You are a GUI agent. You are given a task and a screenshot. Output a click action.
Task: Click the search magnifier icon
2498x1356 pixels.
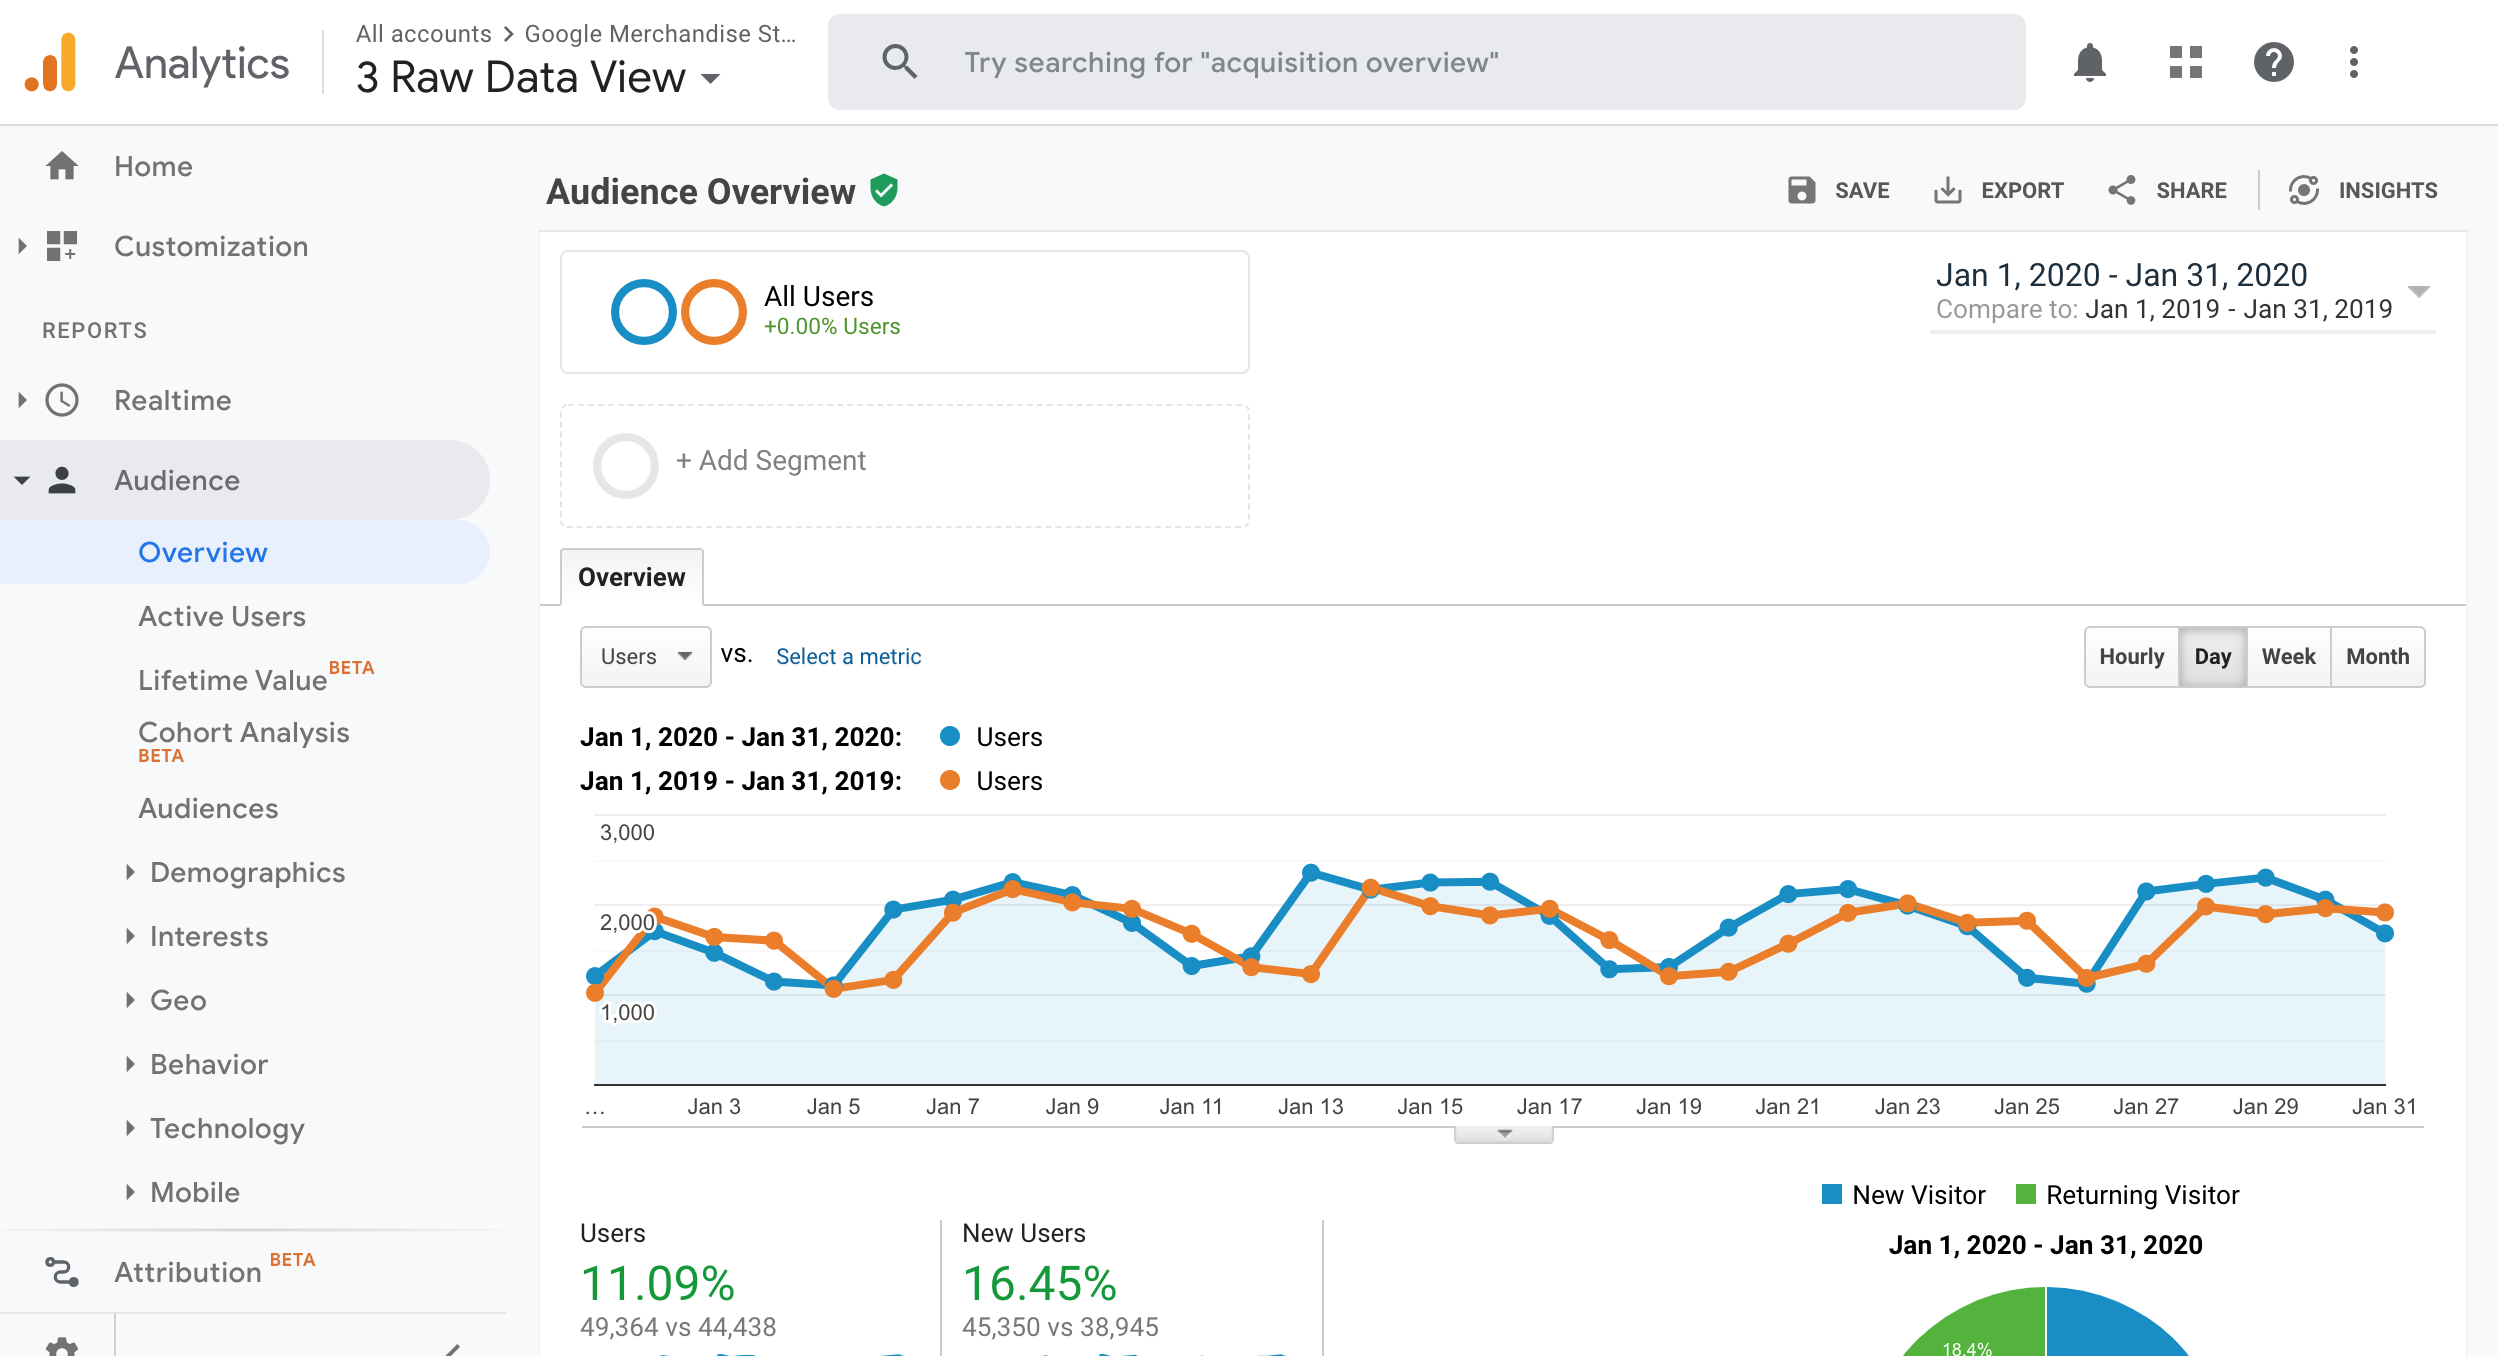(899, 62)
